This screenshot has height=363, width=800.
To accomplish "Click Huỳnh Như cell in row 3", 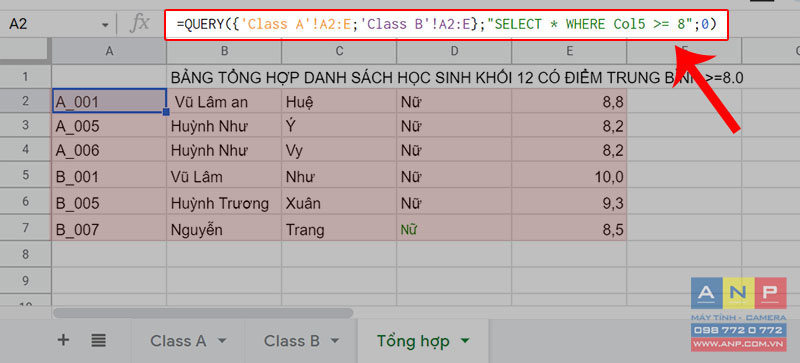I will (x=224, y=126).
